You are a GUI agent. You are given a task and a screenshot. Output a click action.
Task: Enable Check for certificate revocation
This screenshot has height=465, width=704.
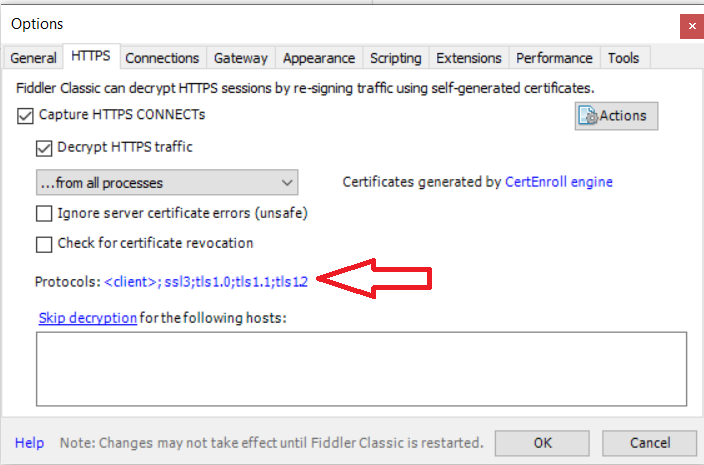click(x=44, y=243)
